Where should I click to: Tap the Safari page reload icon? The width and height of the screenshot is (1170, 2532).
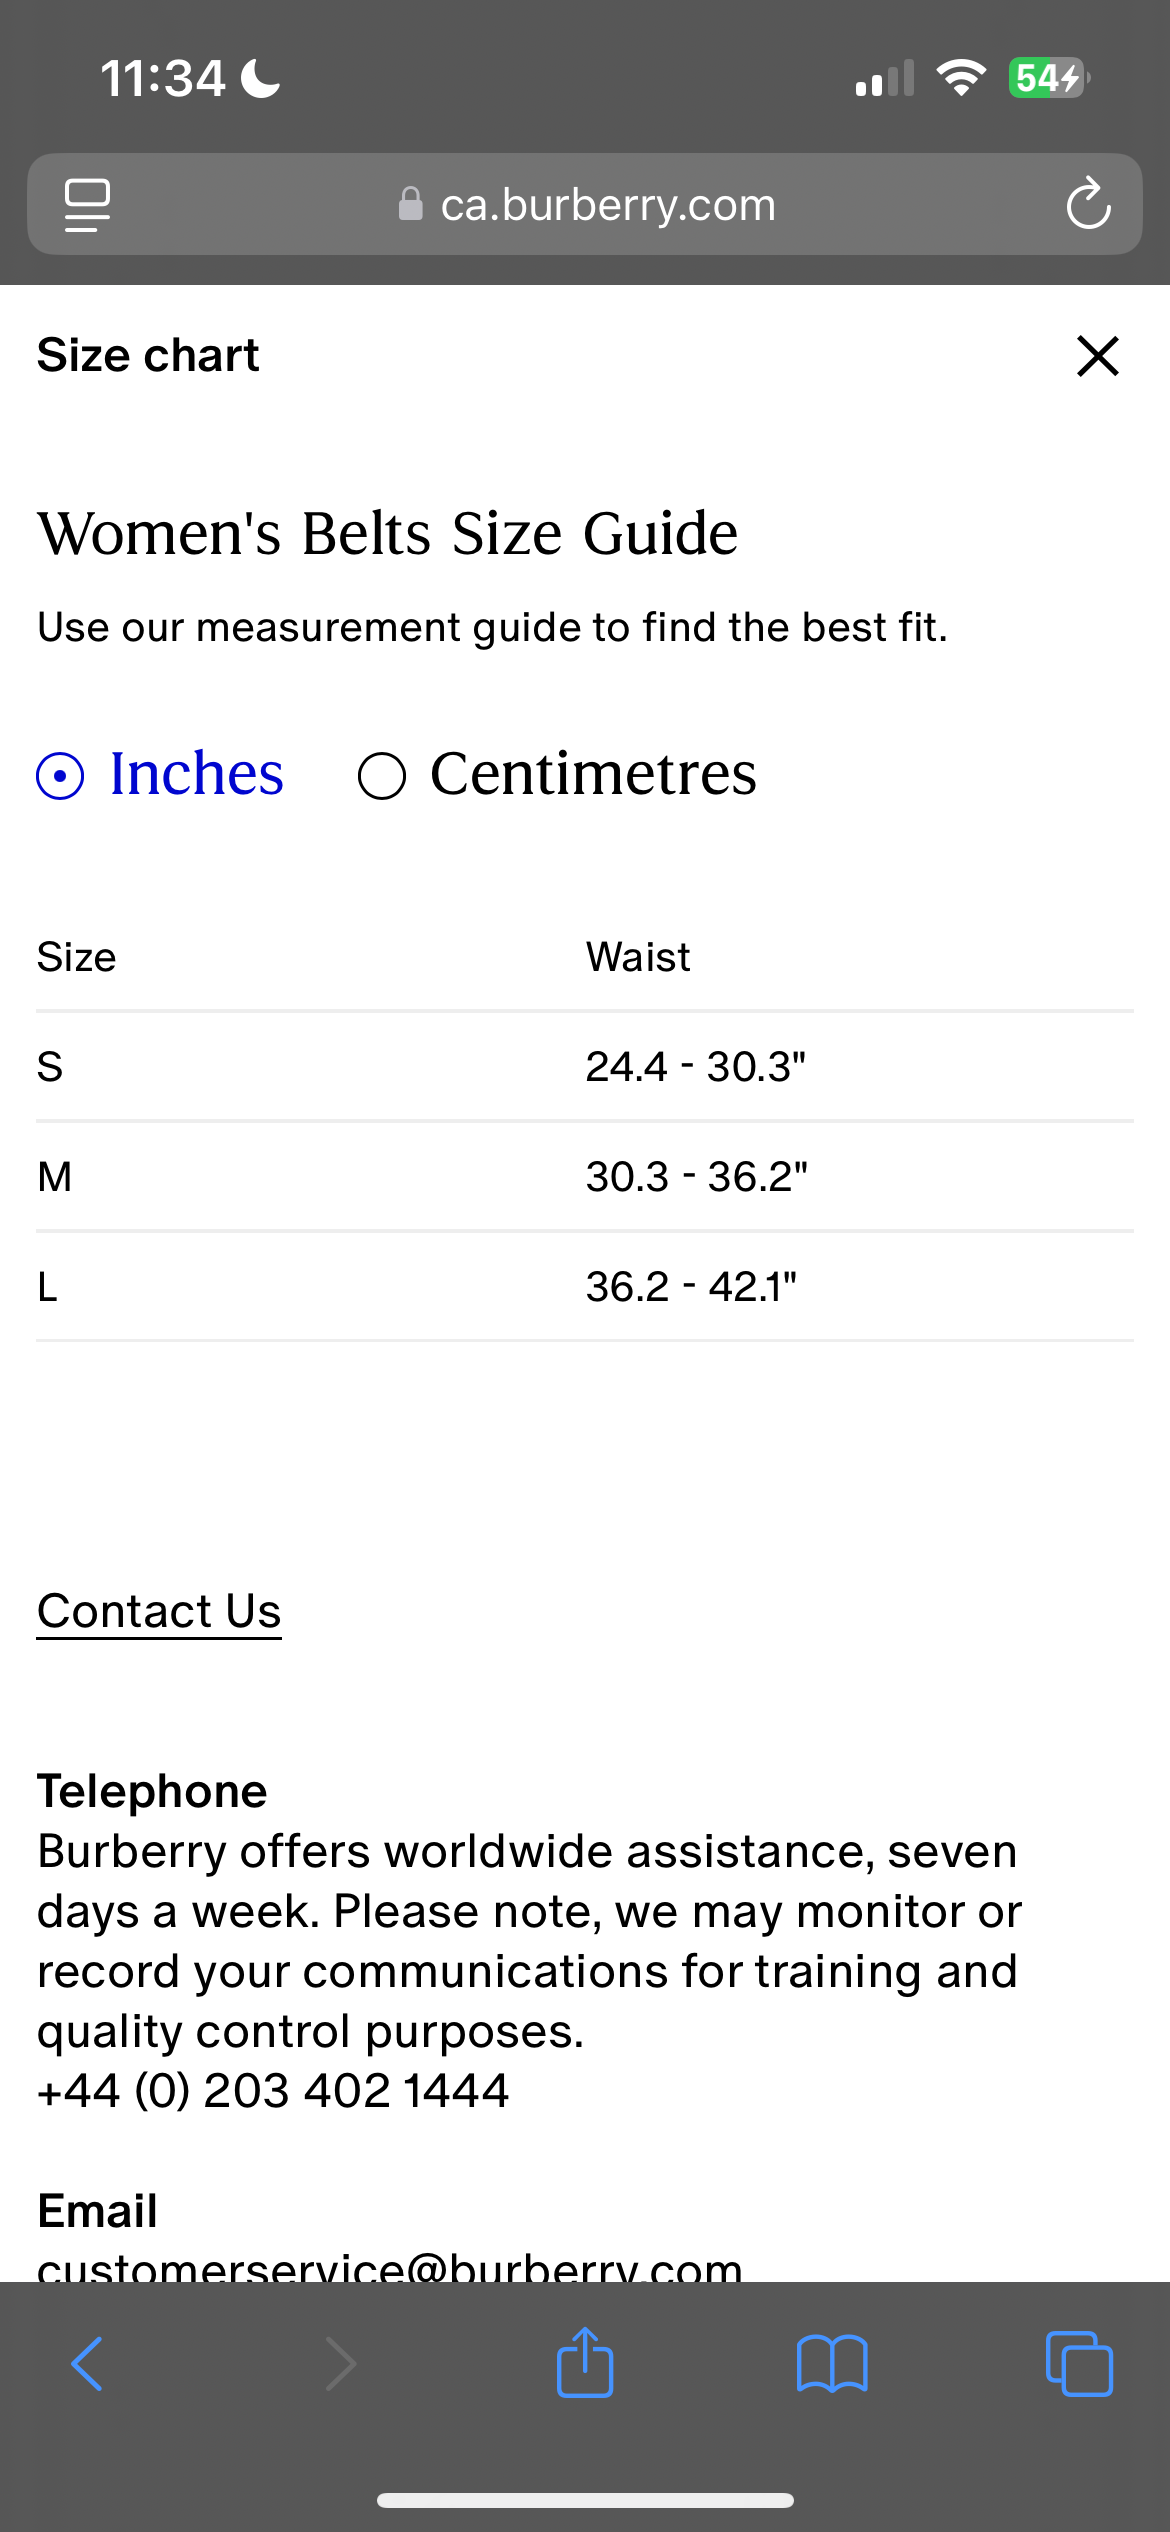[1088, 205]
